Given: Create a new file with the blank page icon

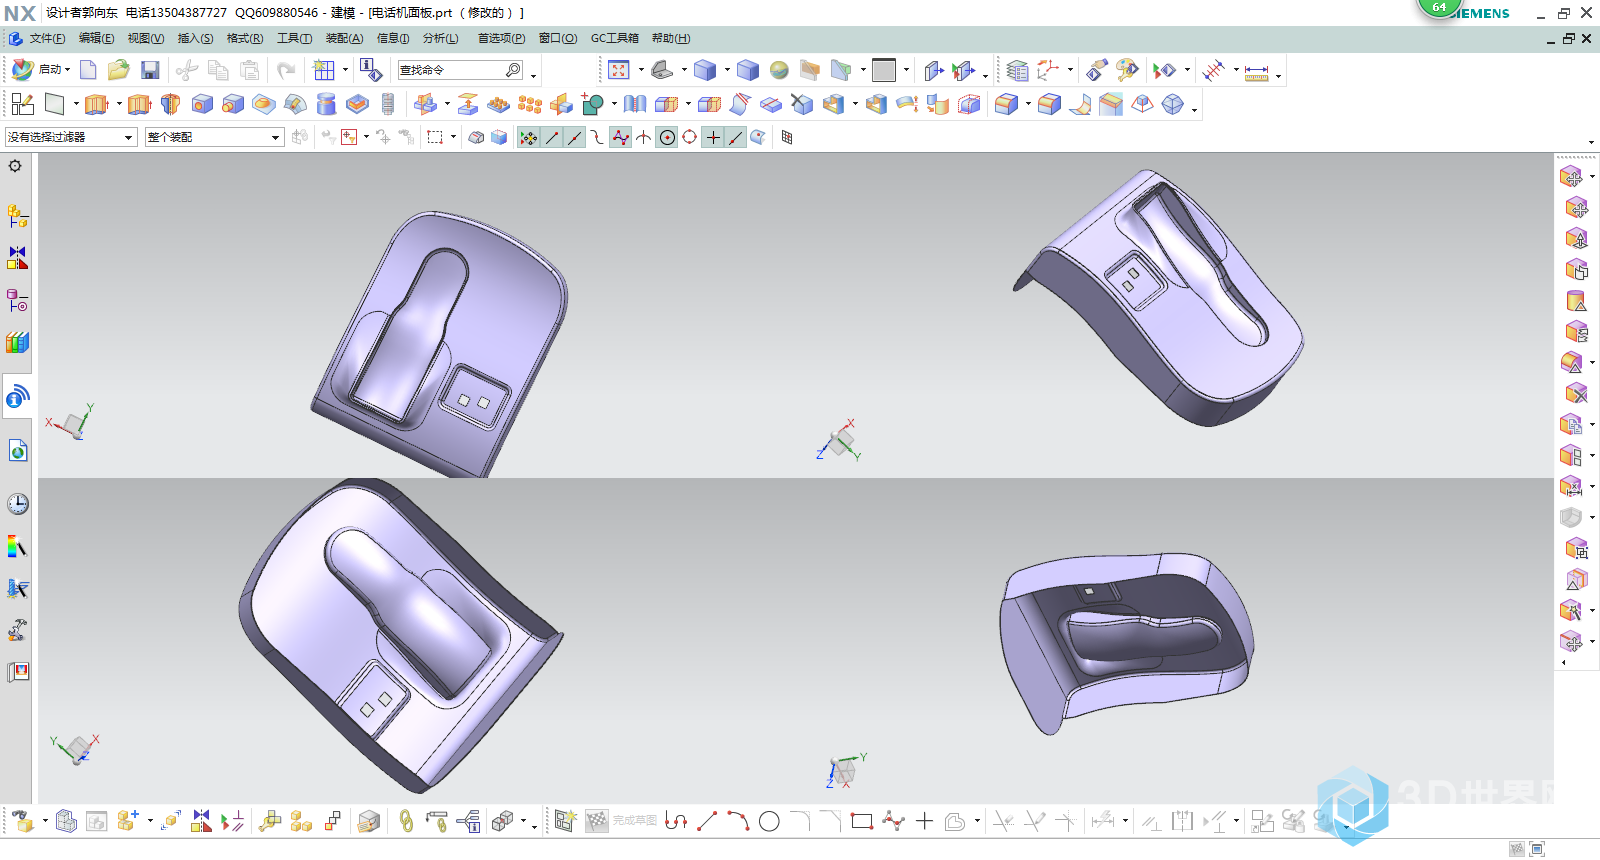Looking at the screenshot, I should click(x=88, y=70).
